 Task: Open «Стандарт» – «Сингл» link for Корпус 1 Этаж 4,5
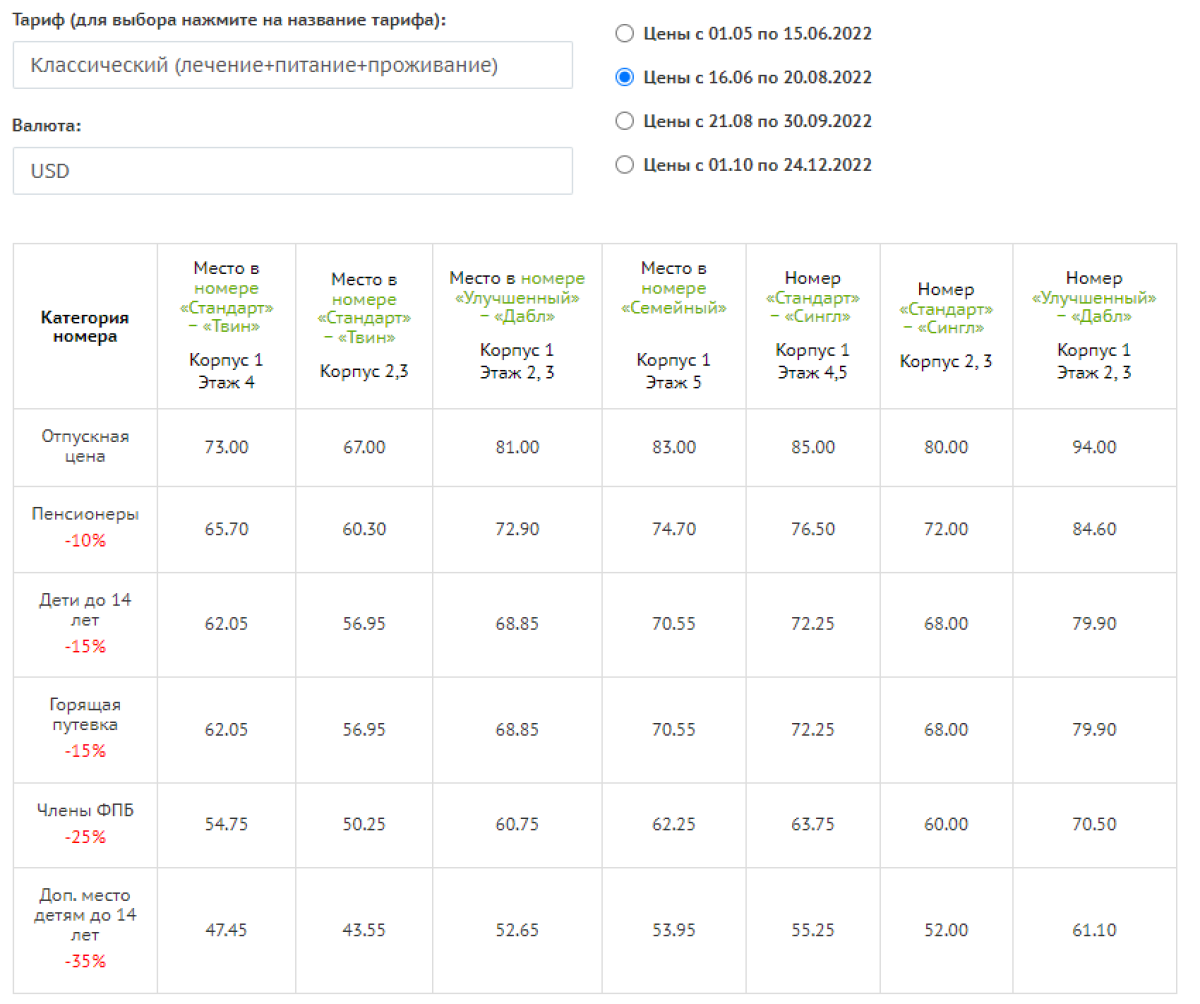pyautogui.click(x=813, y=307)
